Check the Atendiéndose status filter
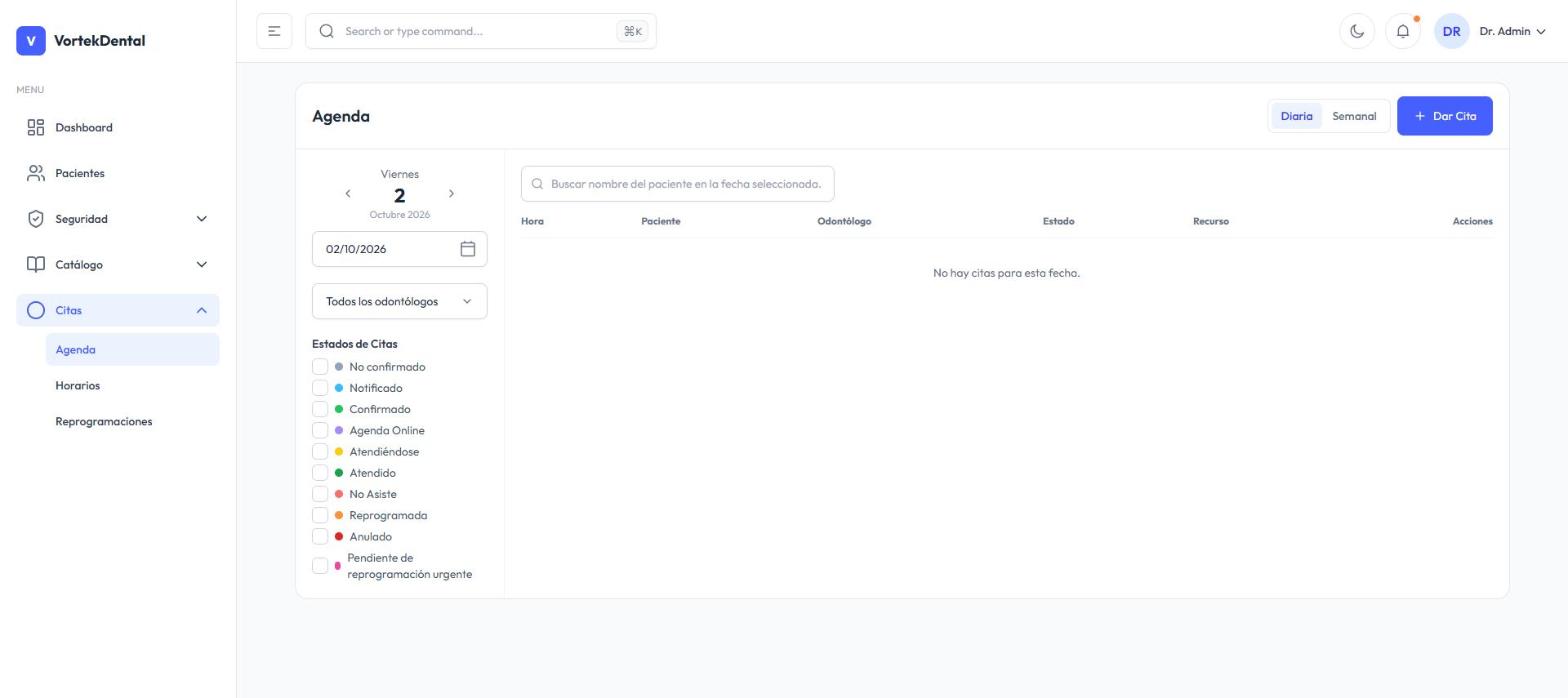 coord(320,452)
